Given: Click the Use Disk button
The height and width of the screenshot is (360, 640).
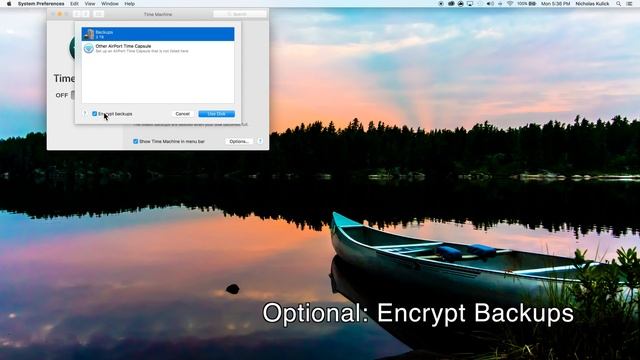Looking at the screenshot, I should [216, 114].
